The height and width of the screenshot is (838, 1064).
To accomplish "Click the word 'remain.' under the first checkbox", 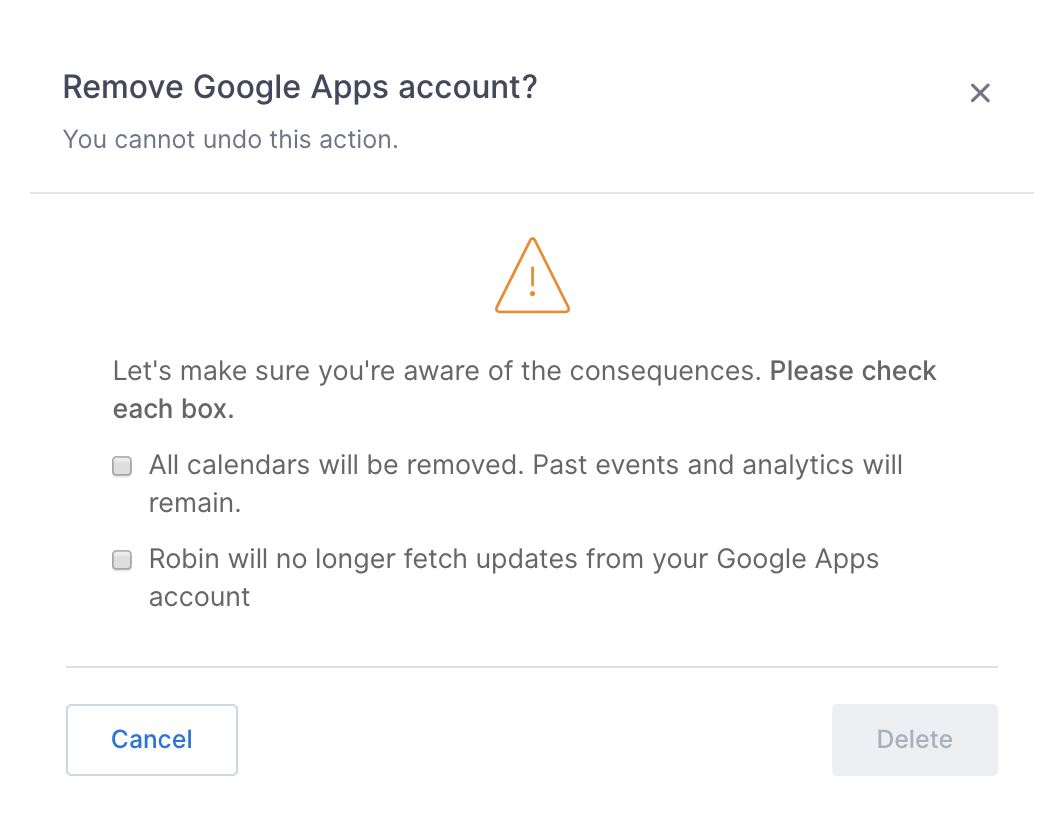I will [195, 503].
